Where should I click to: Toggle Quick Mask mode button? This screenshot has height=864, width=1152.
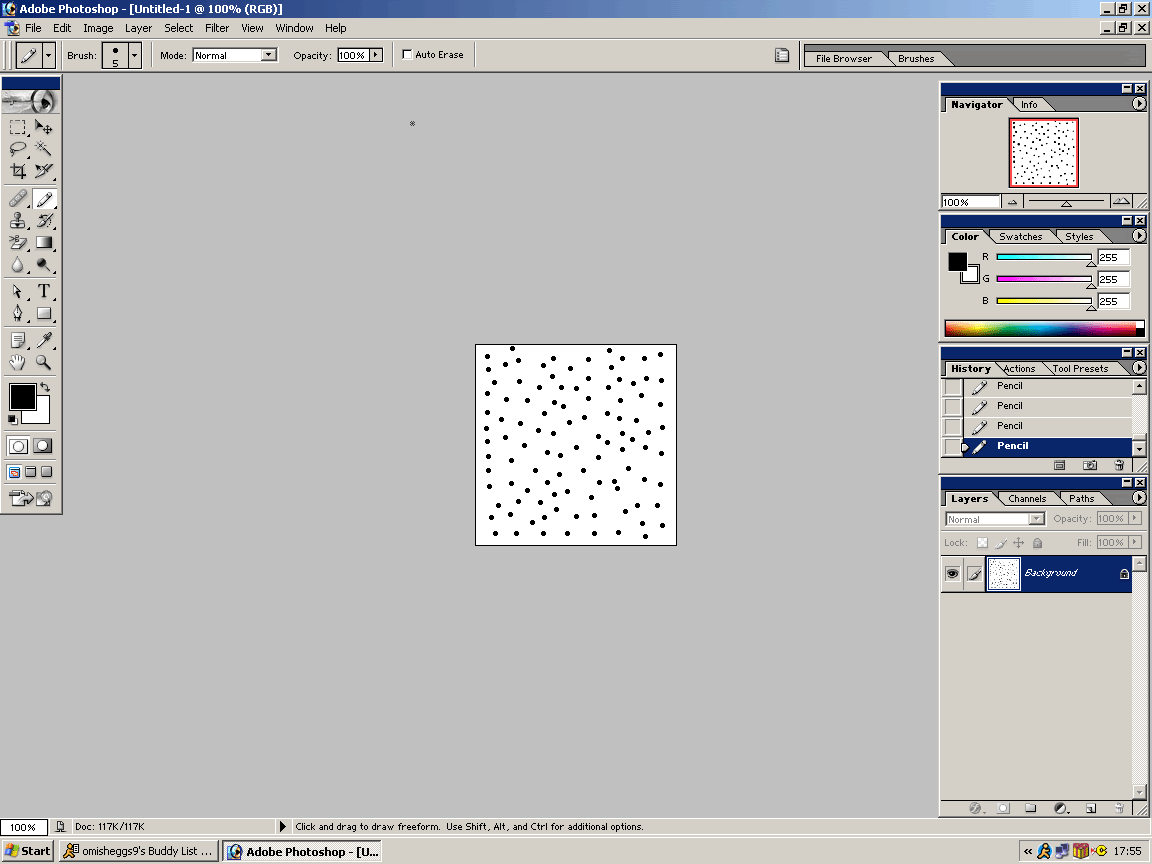[x=43, y=445]
